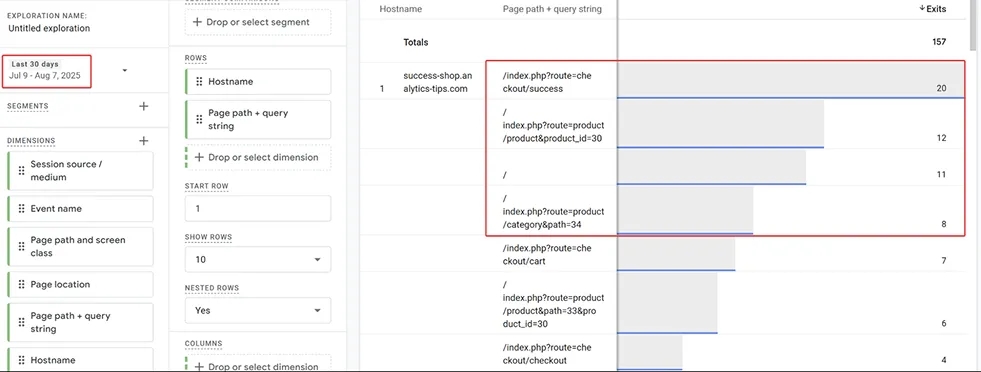Viewport: 981px width, 372px height.
Task: Click the Rows section label
Action: coord(195,58)
